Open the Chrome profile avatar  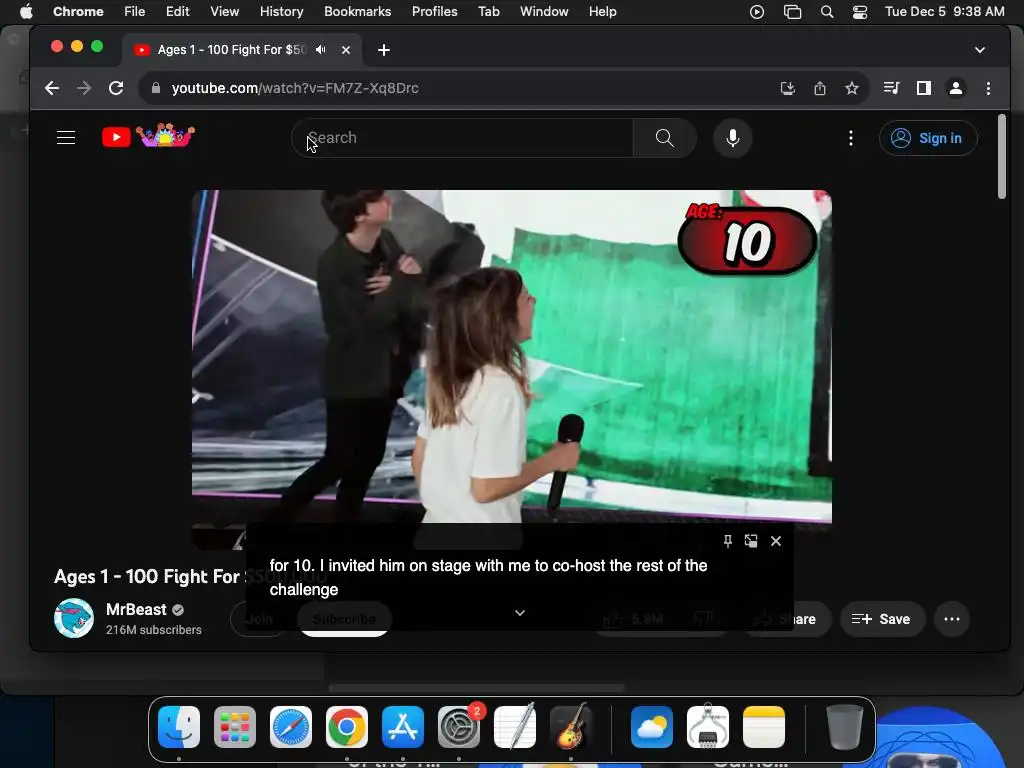(955, 88)
